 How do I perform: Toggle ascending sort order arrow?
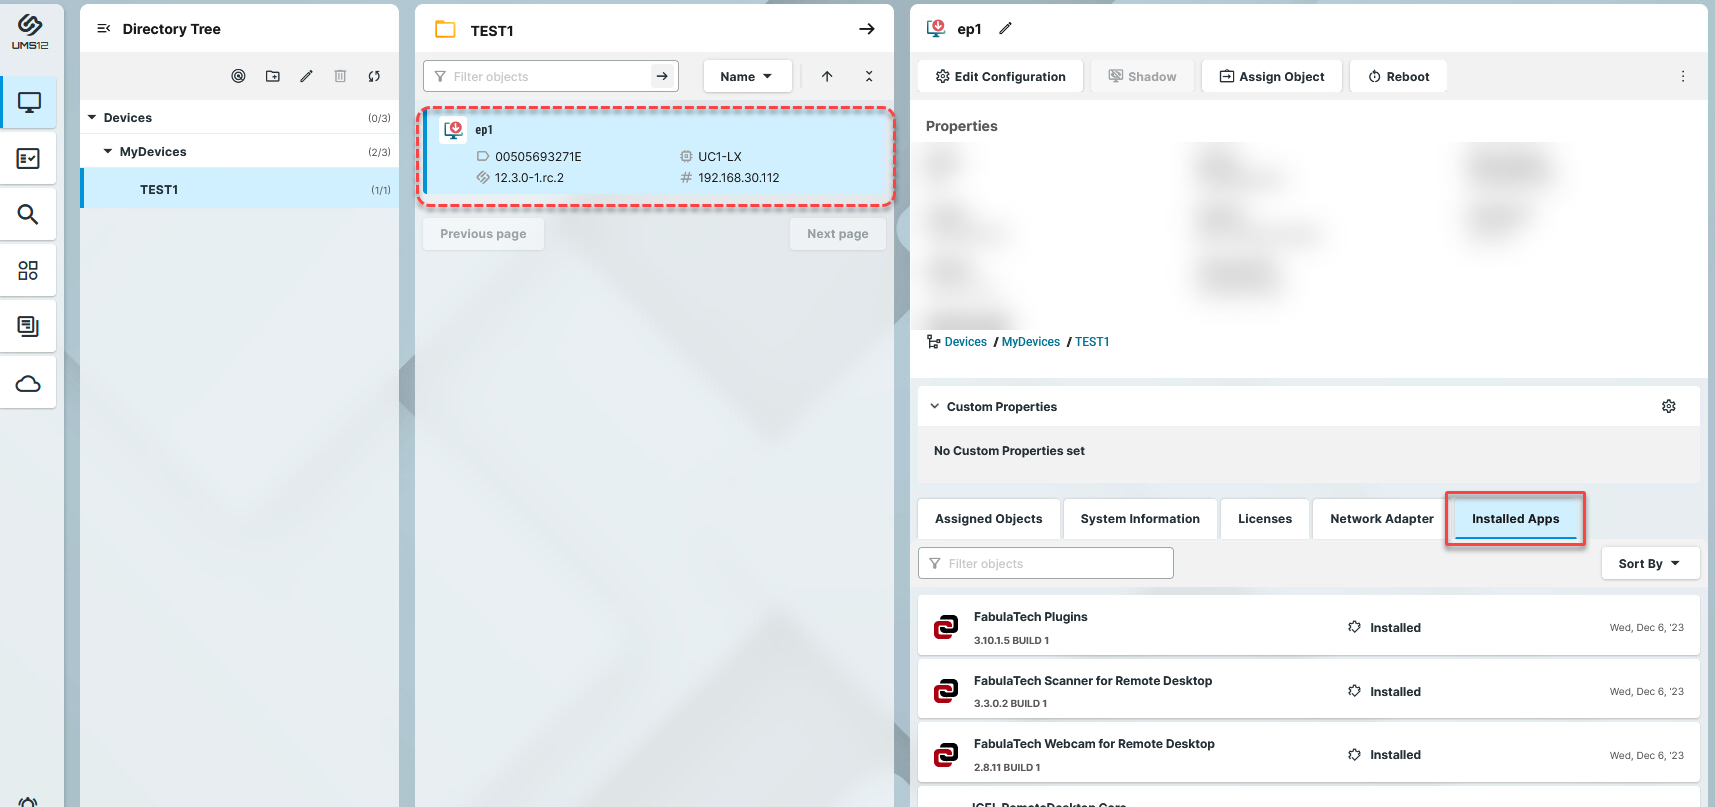(827, 76)
